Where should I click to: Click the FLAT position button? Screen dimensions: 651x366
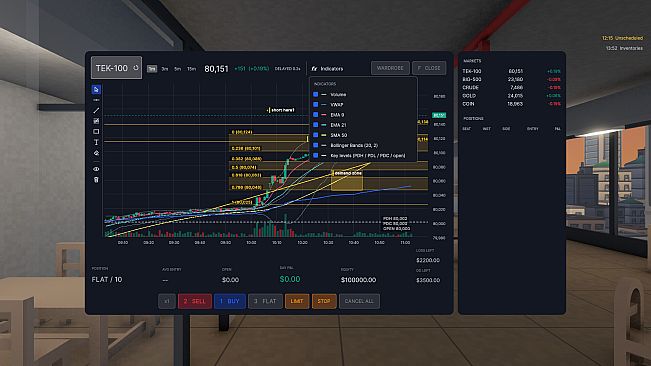(x=265, y=301)
